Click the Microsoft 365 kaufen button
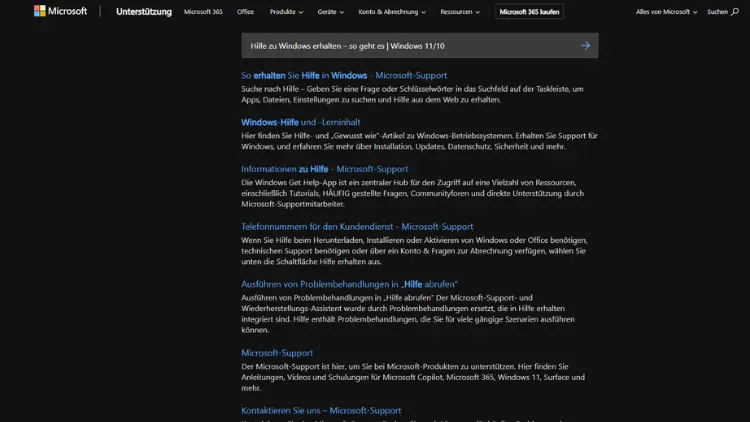750x422 pixels. [529, 11]
